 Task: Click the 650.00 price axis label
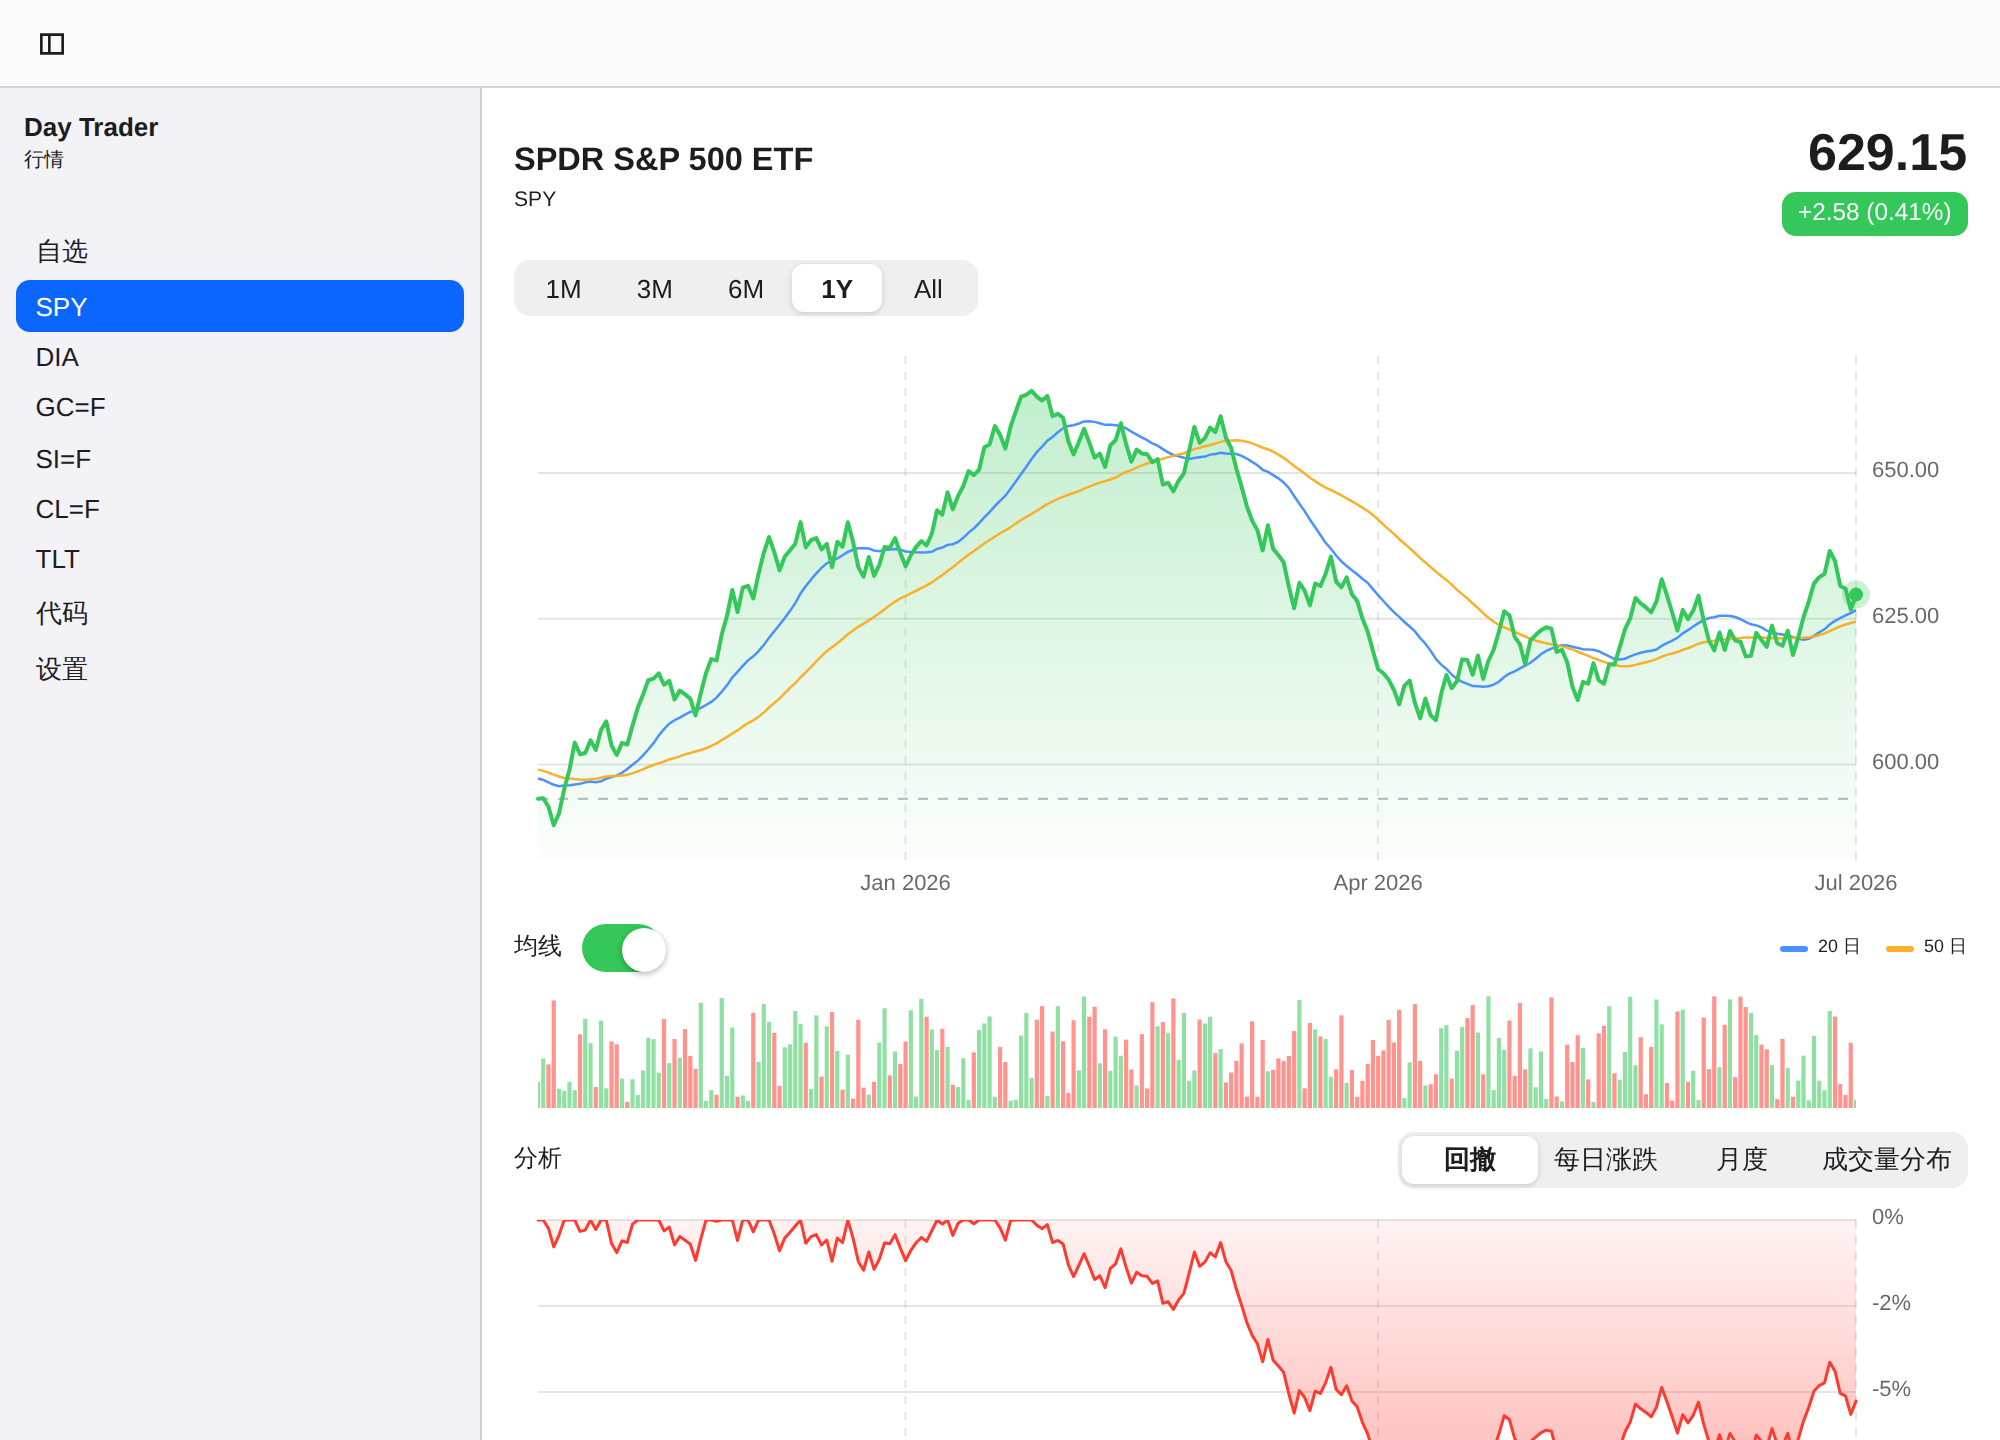tap(1905, 470)
